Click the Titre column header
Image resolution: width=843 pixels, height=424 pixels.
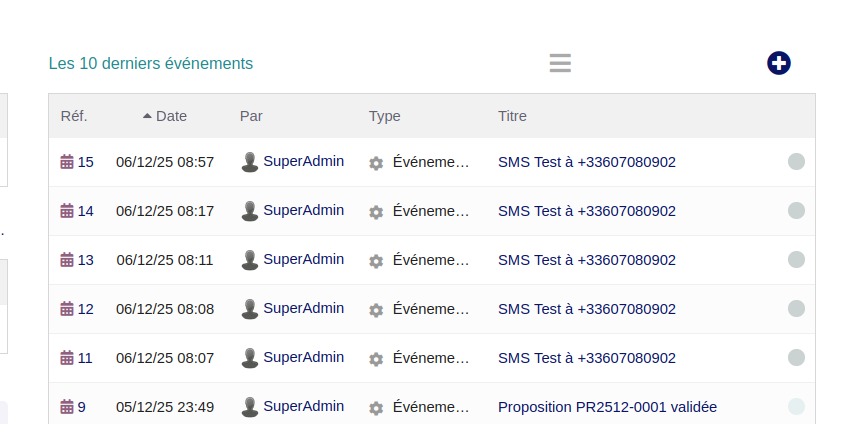(512, 116)
